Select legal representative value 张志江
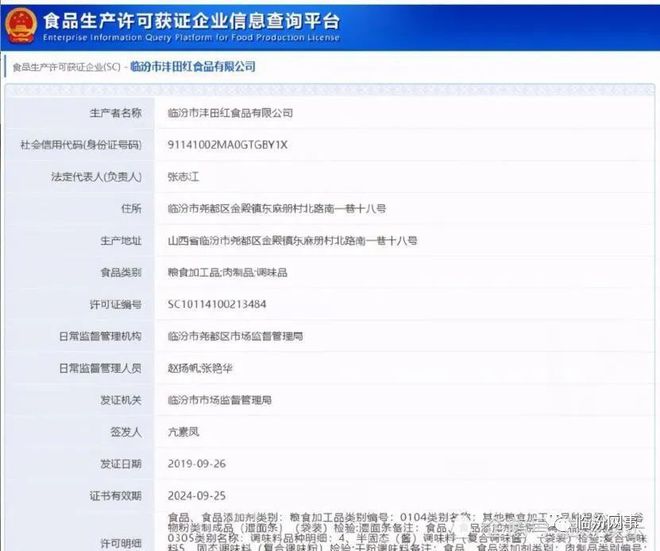 click(183, 177)
